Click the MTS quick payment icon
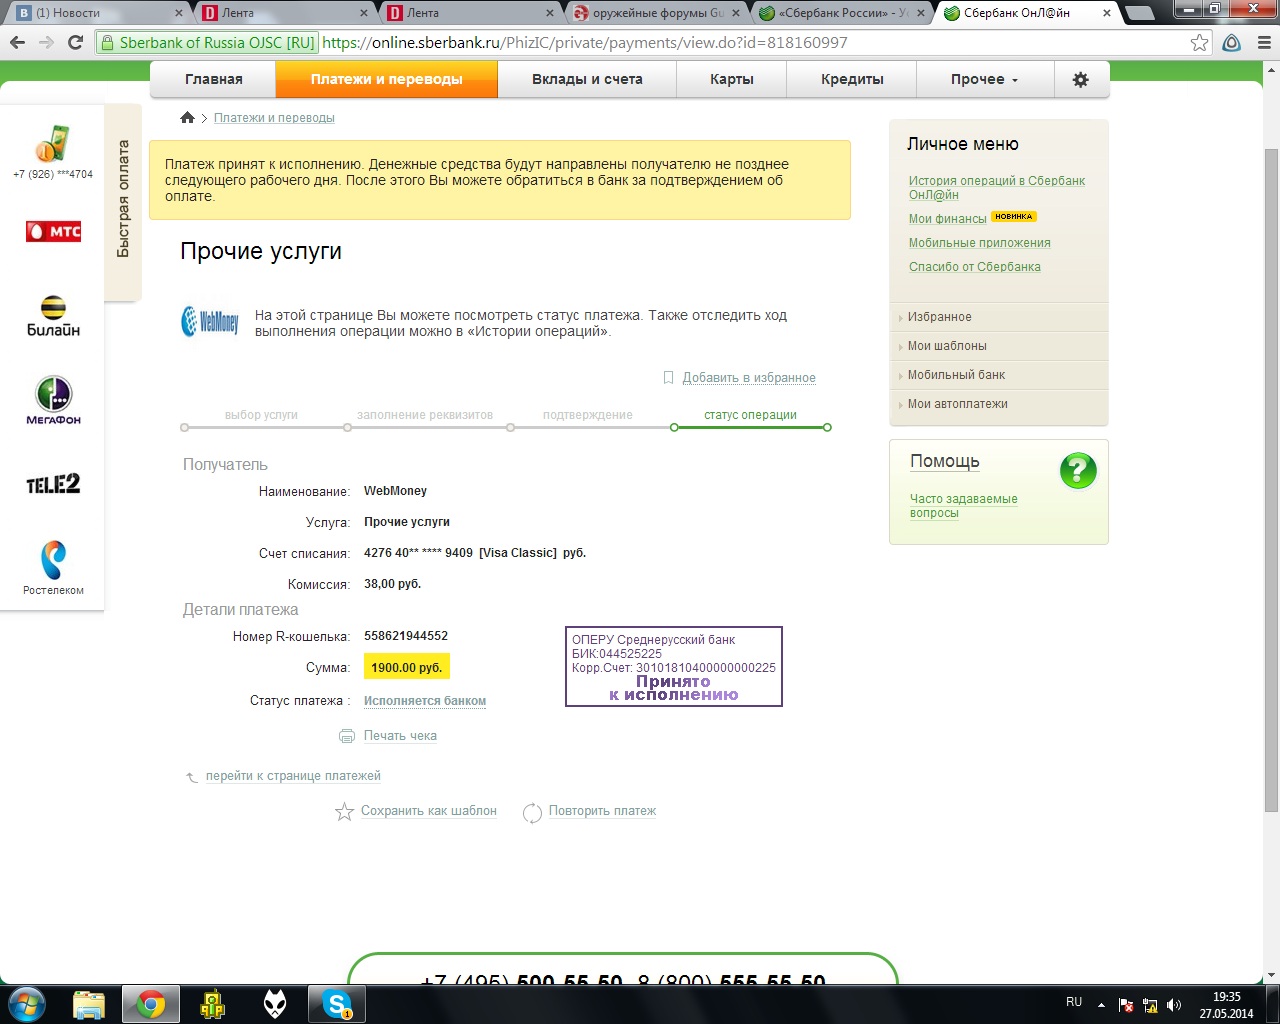Screen dimensions: 1280x1024 [53, 232]
